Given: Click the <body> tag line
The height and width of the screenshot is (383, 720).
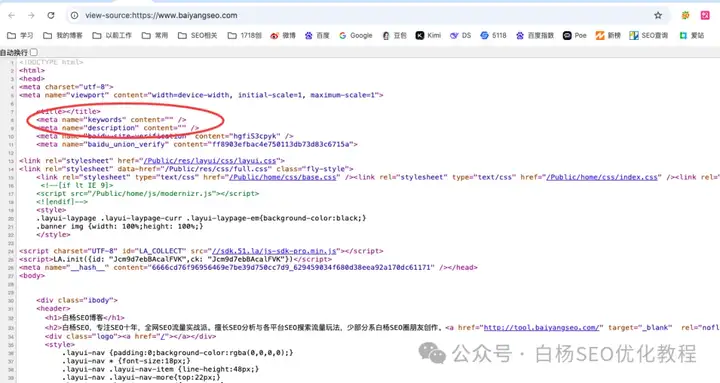Looking at the screenshot, I should 32,276.
